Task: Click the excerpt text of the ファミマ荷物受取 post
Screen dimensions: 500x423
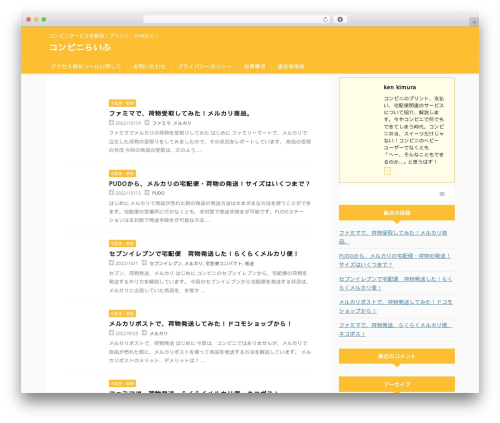Action: click(x=210, y=141)
